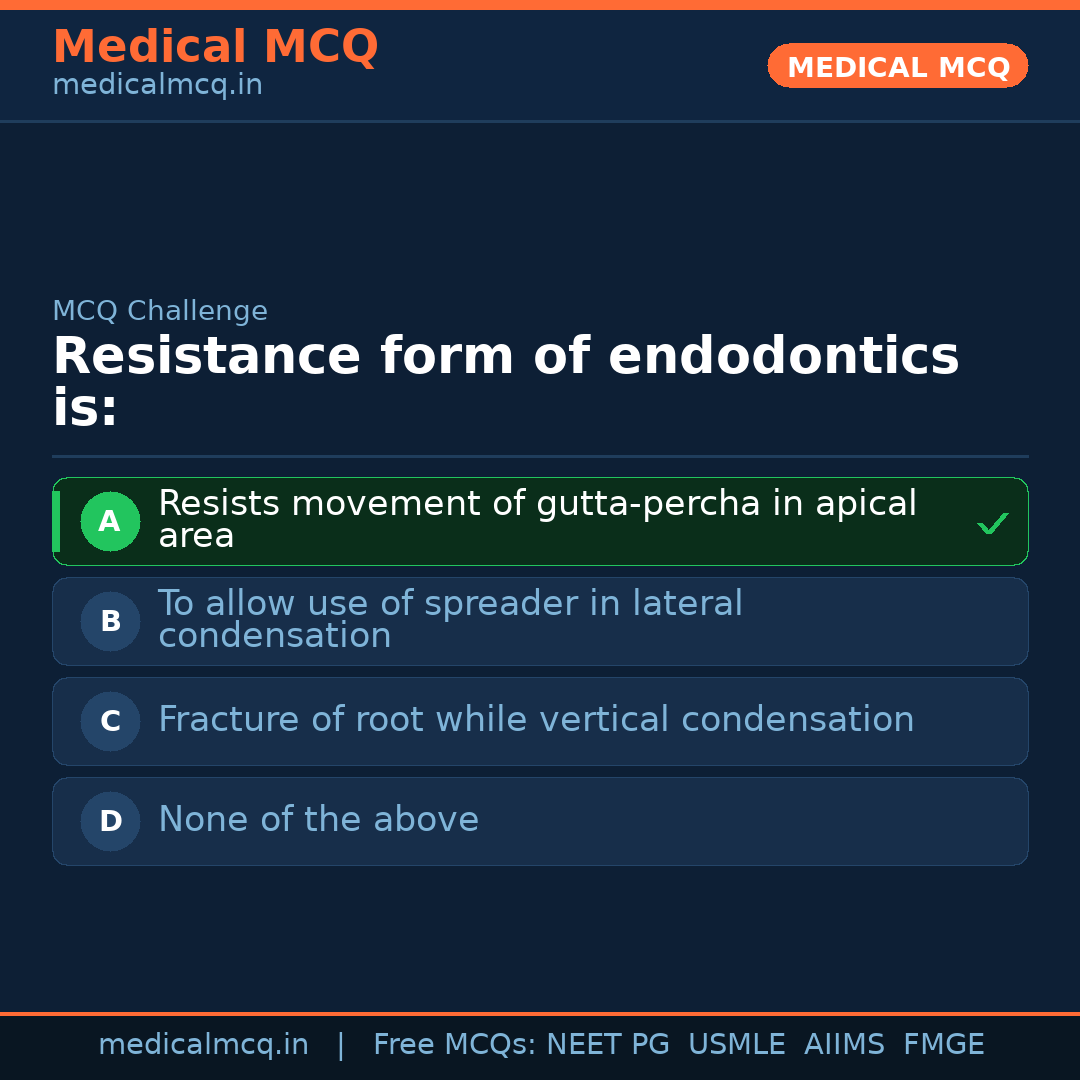This screenshot has width=1080, height=1080.
Task: Click the circle B letter badge
Action: coord(110,622)
